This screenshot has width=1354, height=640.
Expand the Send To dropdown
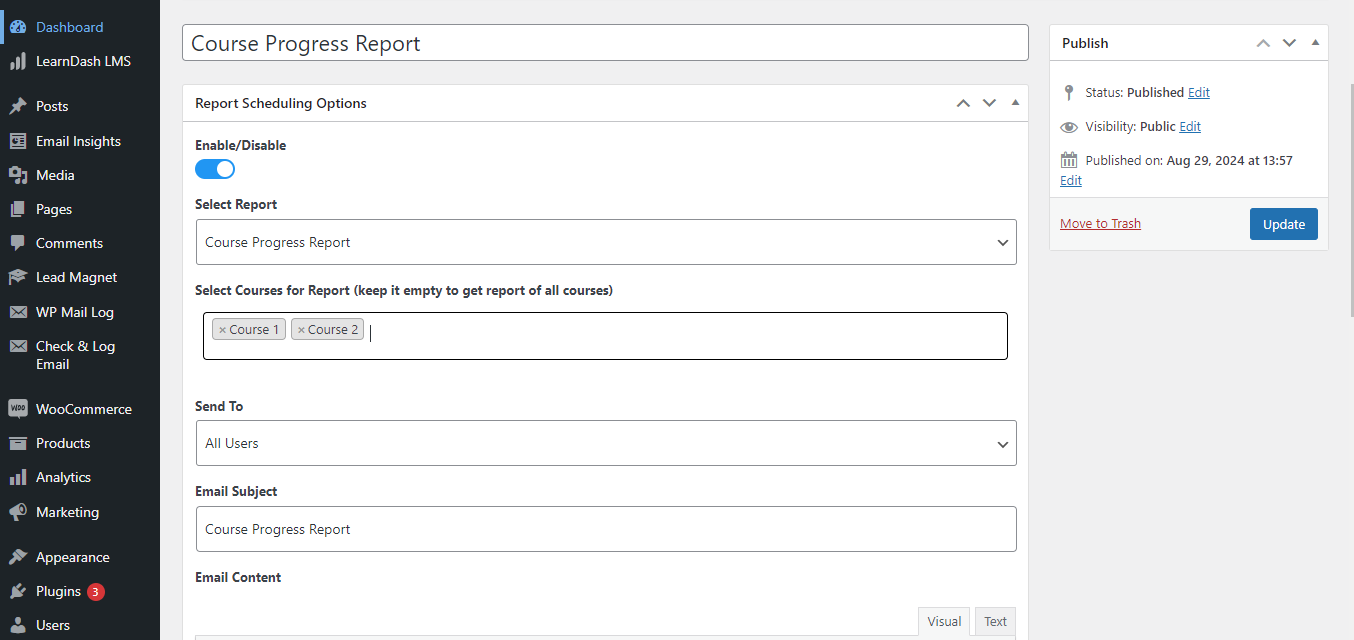606,443
